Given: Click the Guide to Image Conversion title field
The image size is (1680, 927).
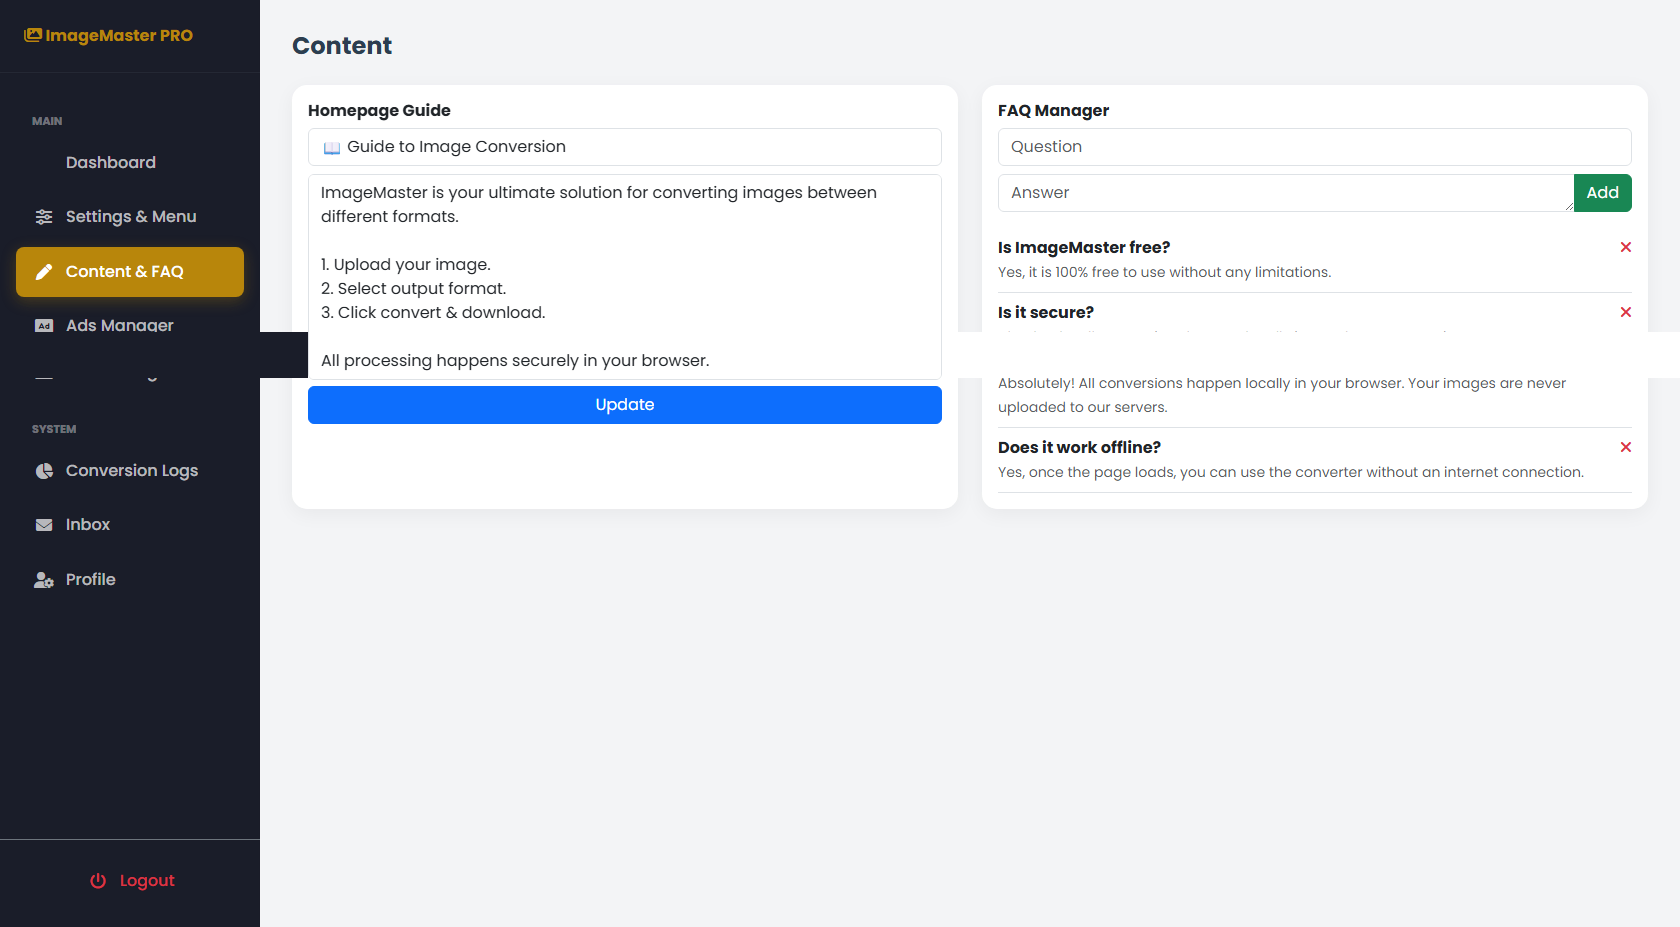Looking at the screenshot, I should tap(624, 147).
